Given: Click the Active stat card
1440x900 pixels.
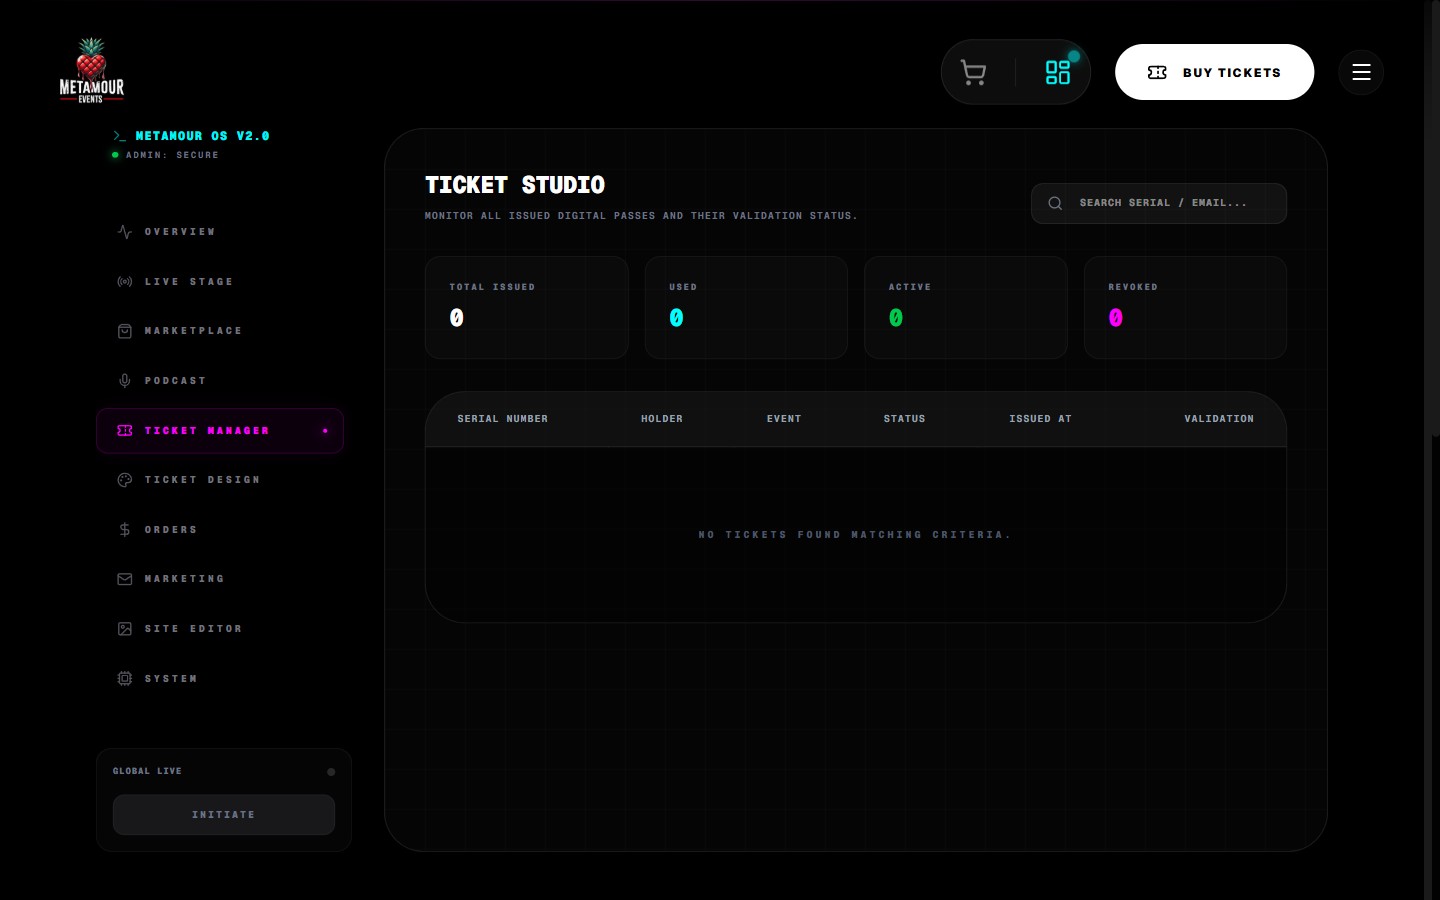Looking at the screenshot, I should pos(966,308).
